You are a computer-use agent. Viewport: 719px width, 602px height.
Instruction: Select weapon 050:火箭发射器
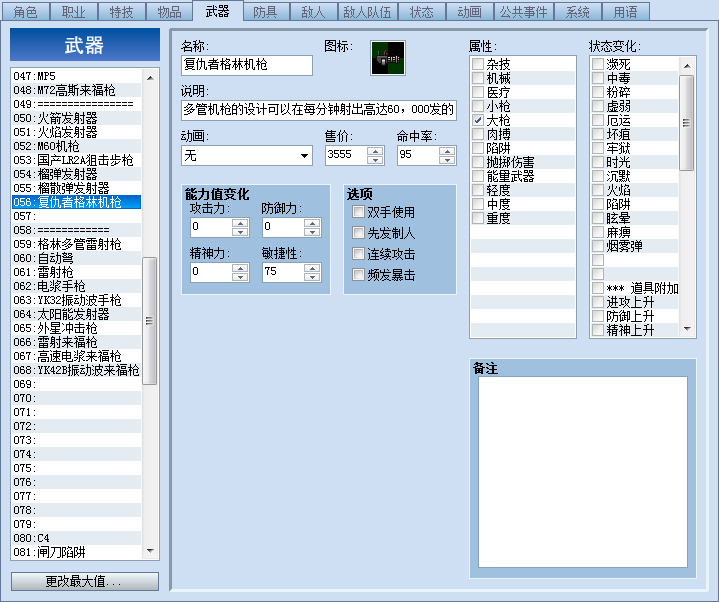77,118
